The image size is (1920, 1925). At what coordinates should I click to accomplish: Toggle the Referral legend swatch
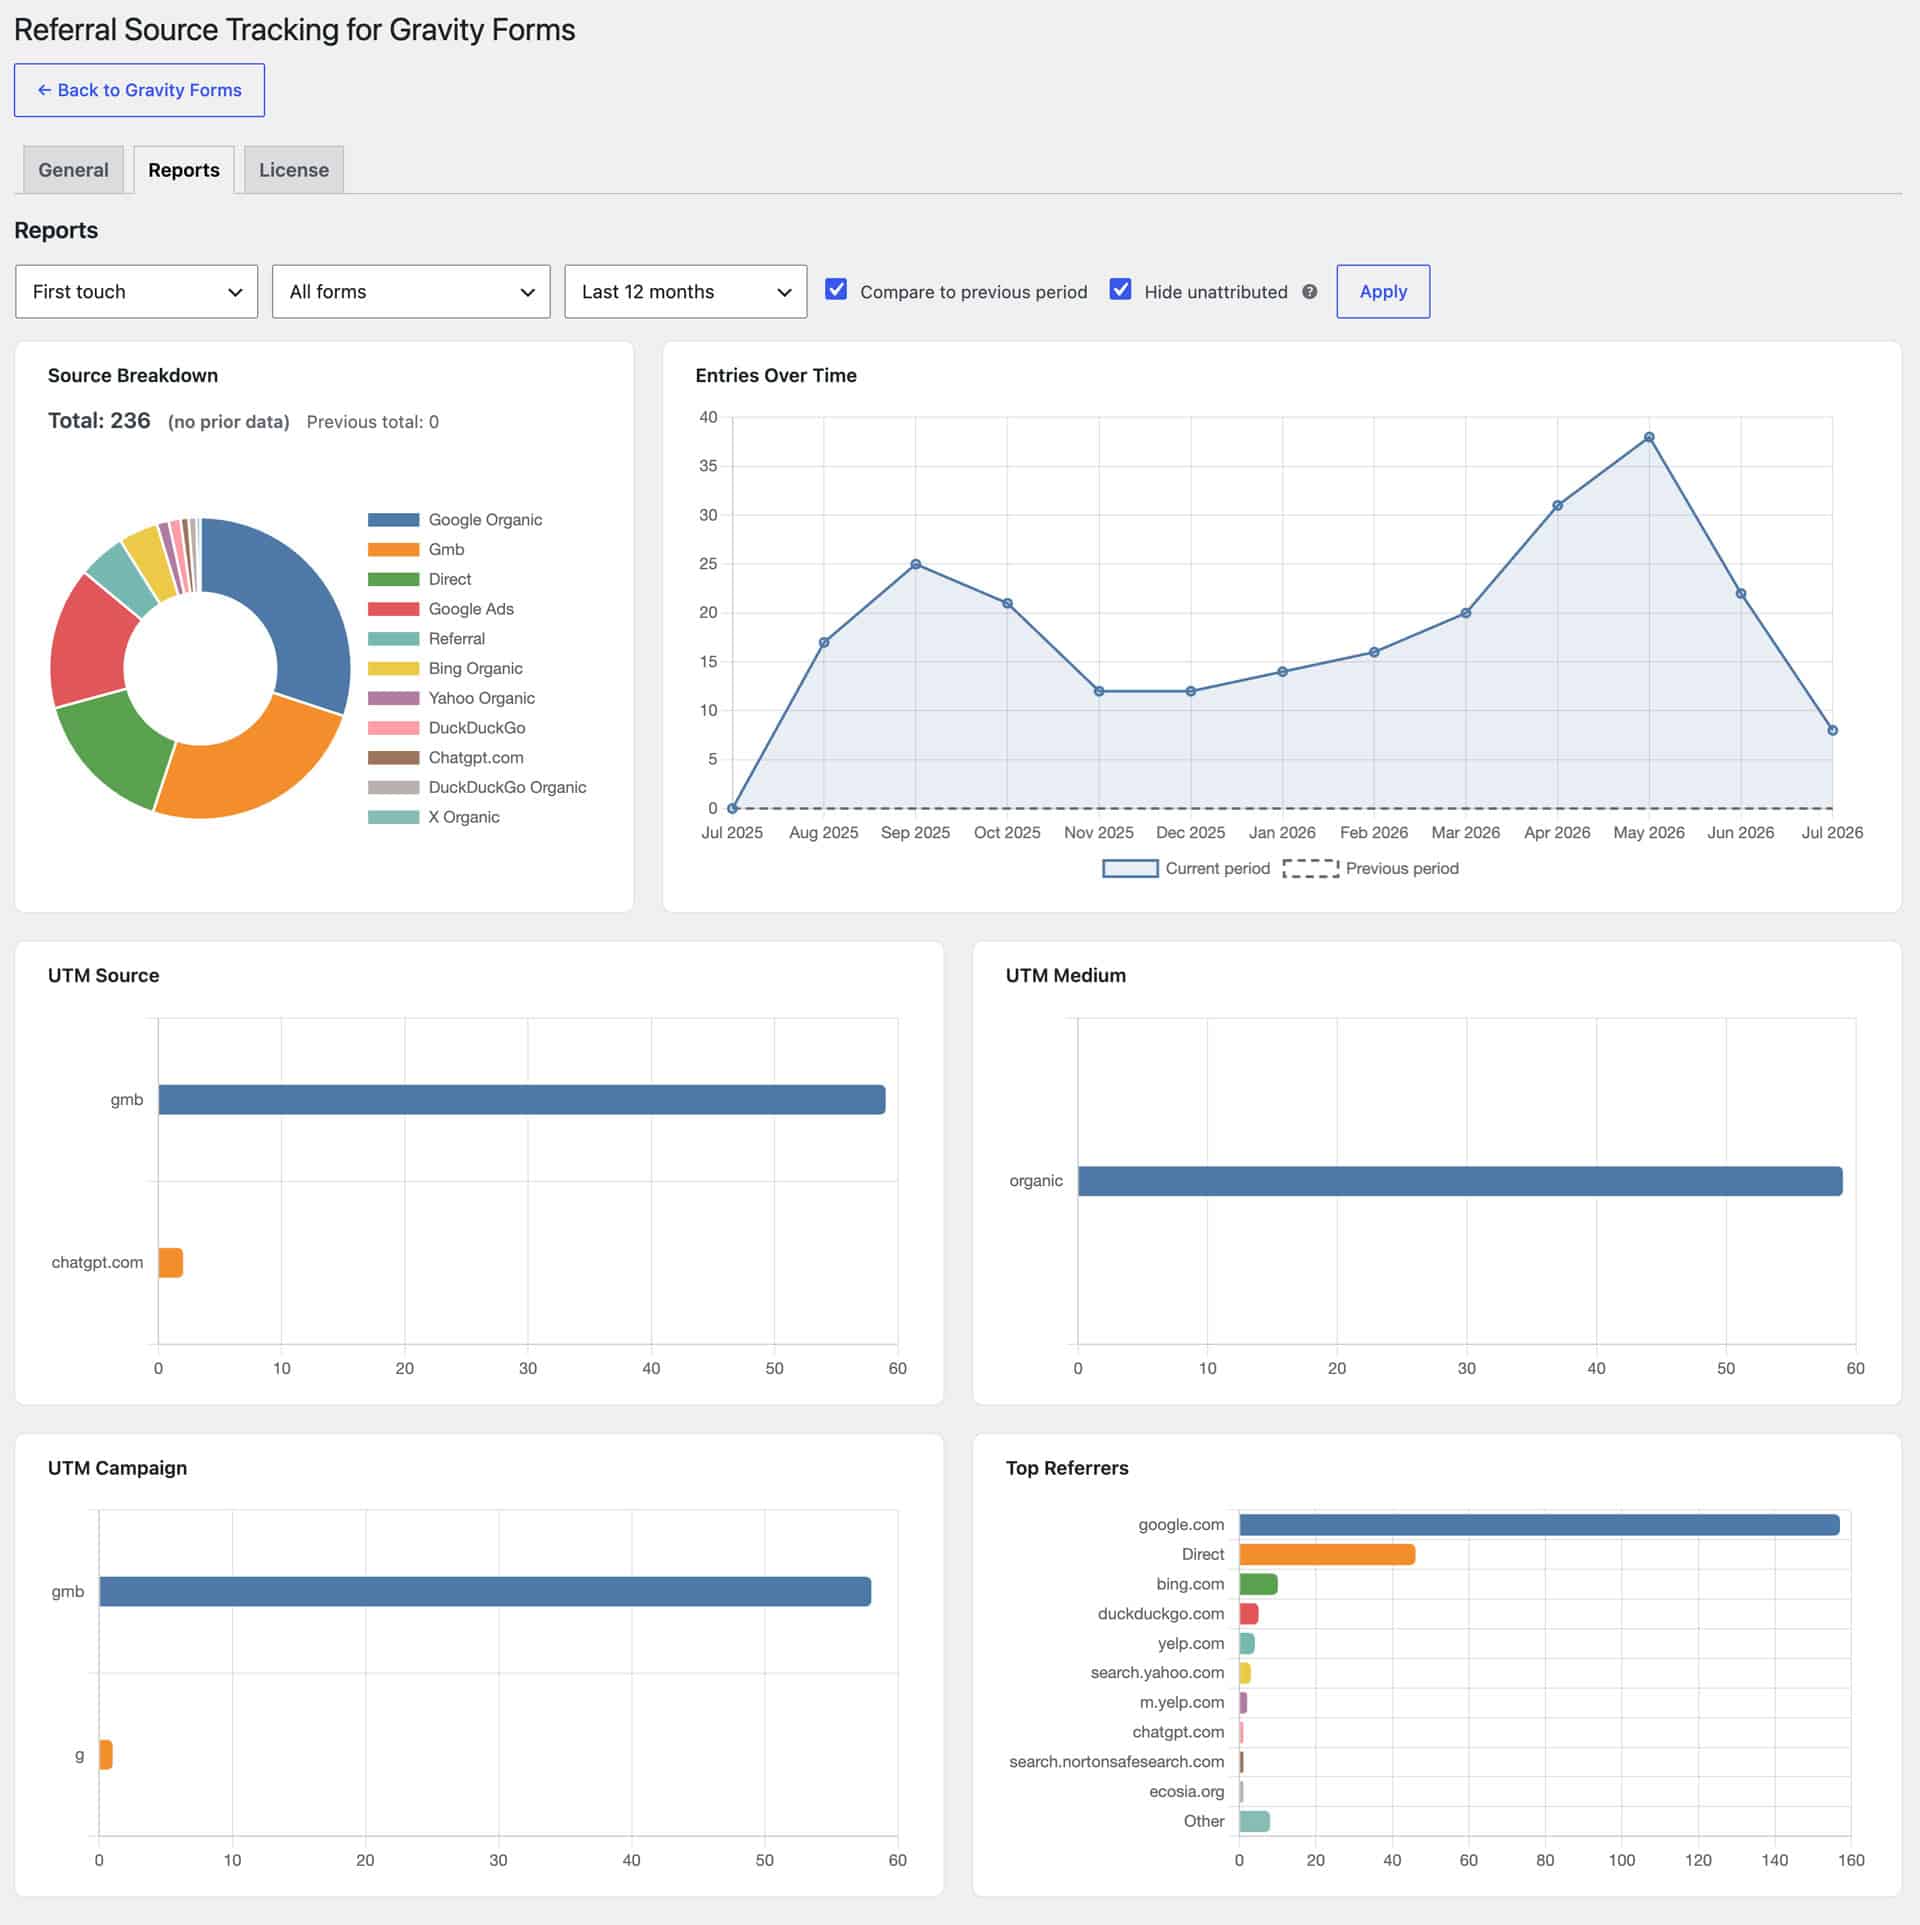tap(393, 639)
